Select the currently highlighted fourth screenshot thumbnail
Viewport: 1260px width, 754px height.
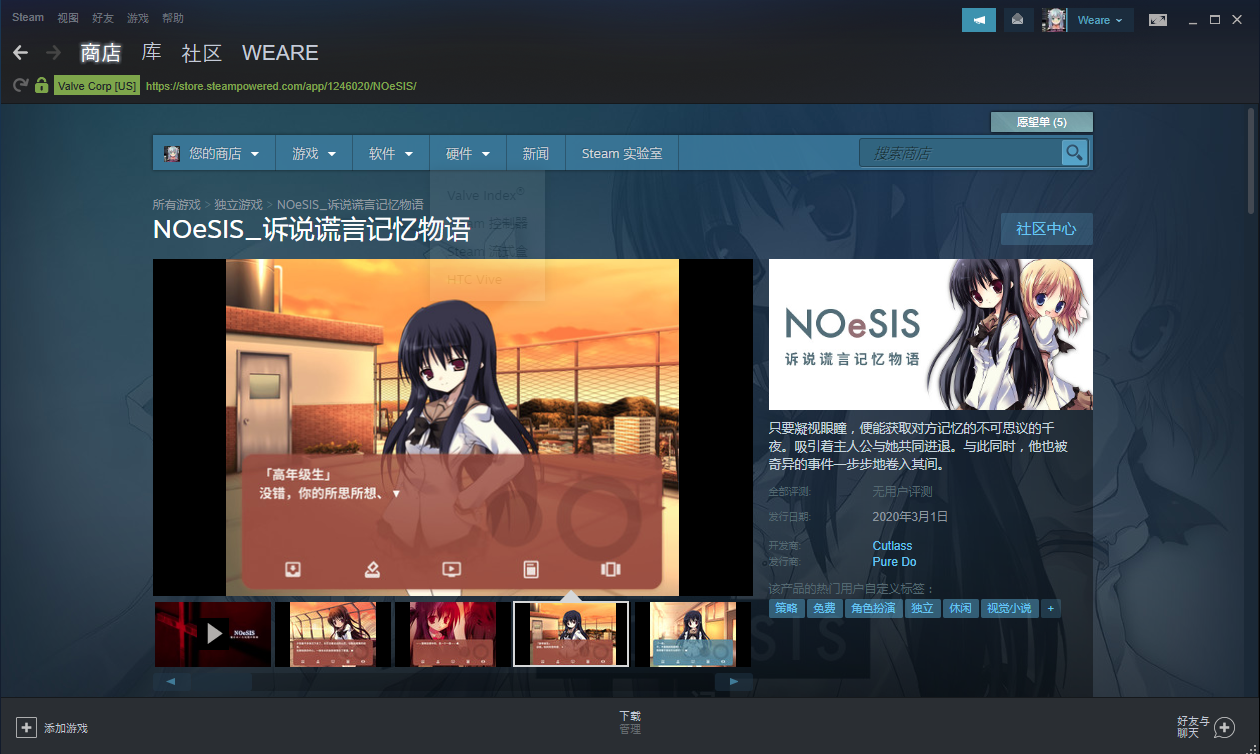coord(571,634)
